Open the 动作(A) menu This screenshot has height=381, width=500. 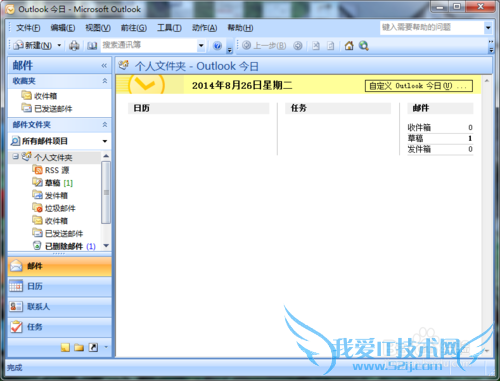coord(204,28)
